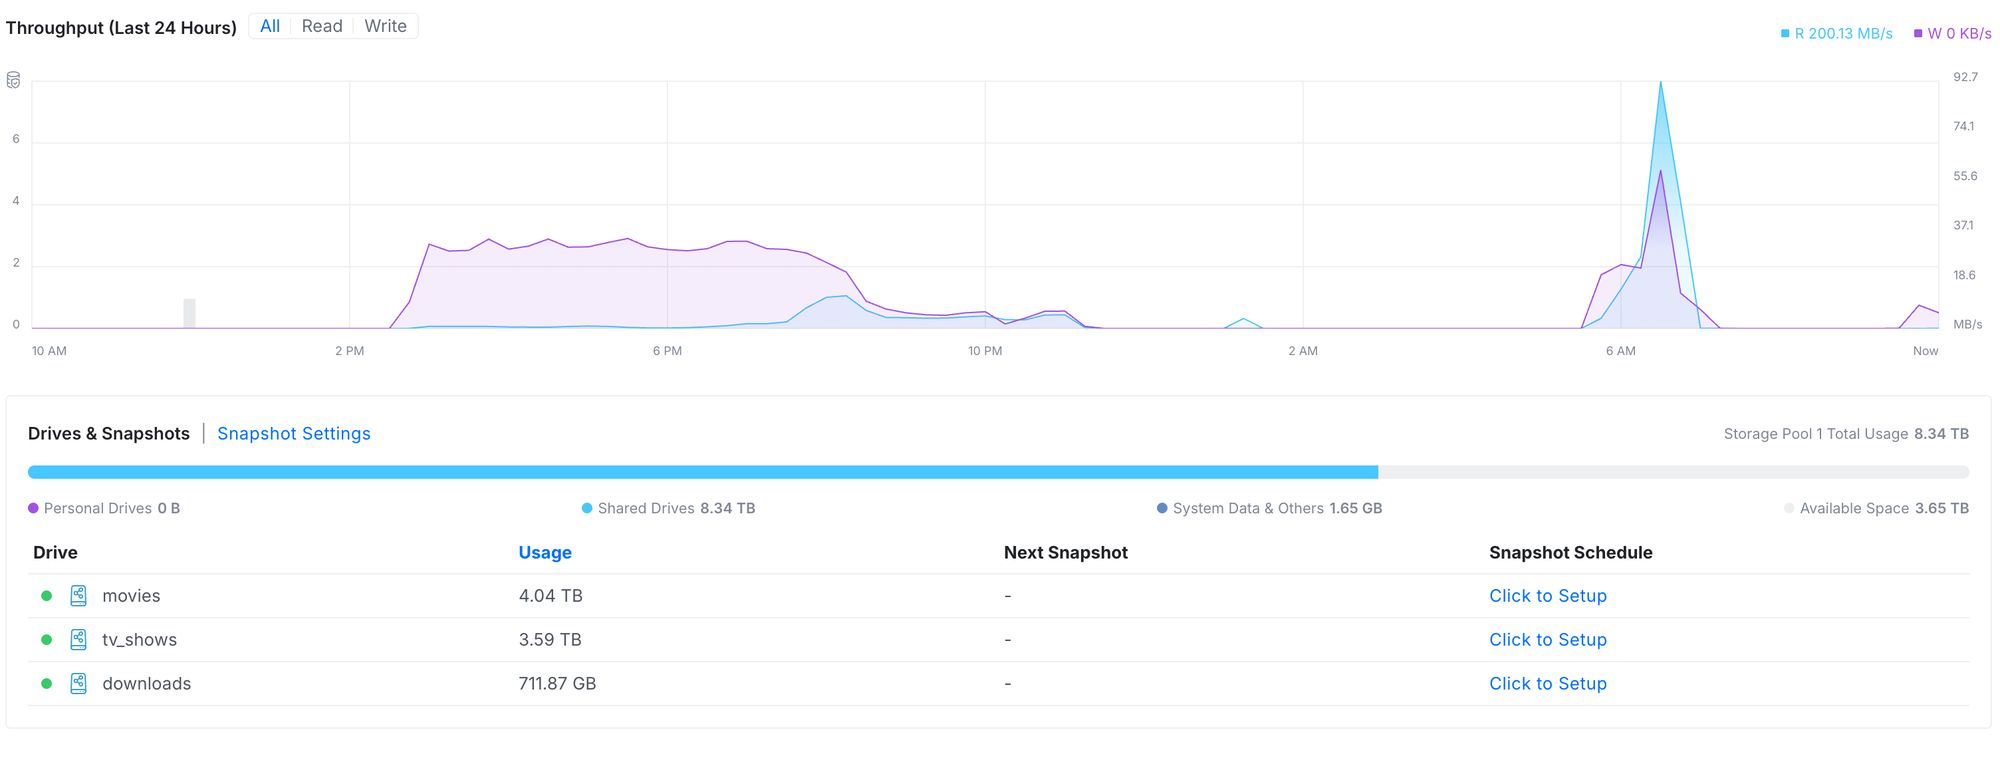Click the Shared Drives blue legend dot
Image resolution: width=2000 pixels, height=774 pixels.
click(587, 509)
